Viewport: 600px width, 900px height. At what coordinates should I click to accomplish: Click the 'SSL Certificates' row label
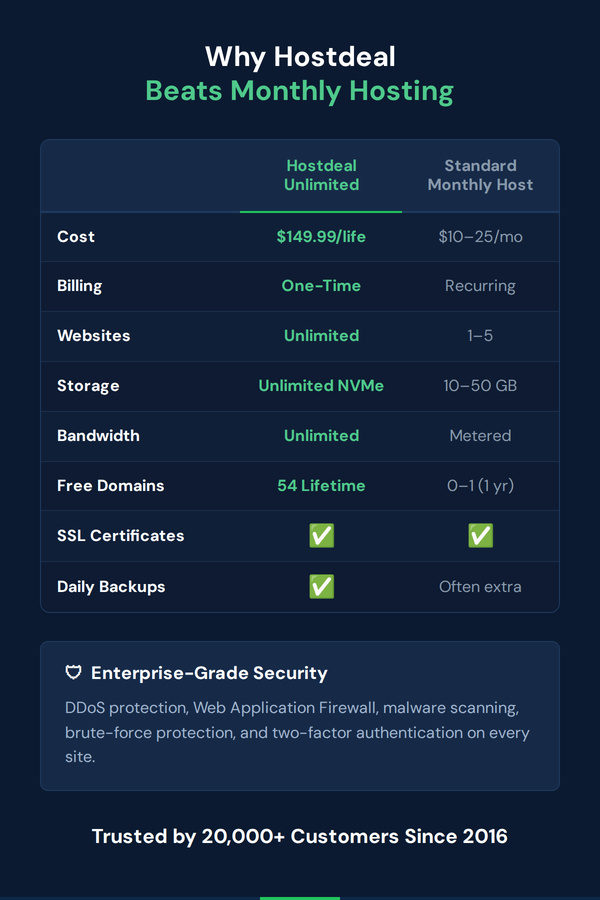121,536
